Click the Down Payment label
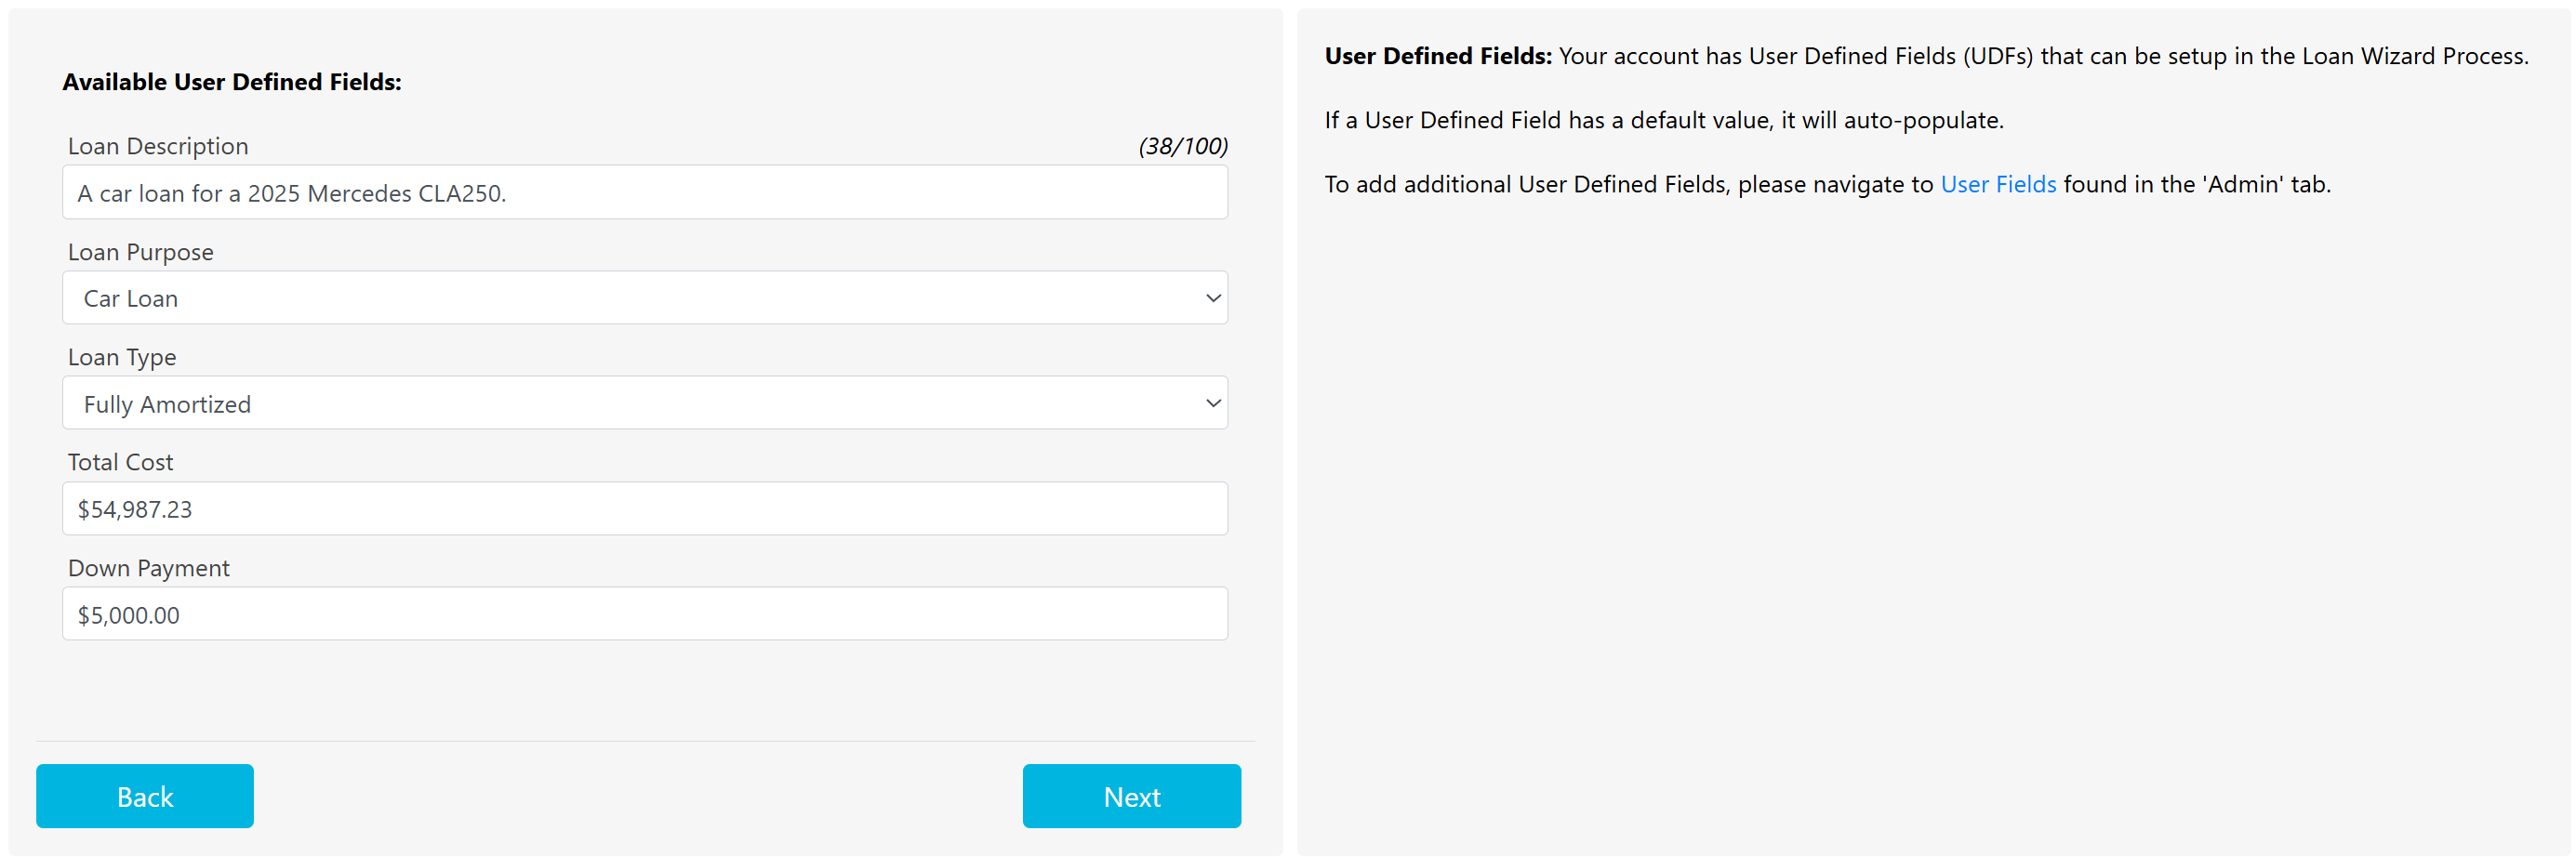The height and width of the screenshot is (857, 2576). (149, 568)
